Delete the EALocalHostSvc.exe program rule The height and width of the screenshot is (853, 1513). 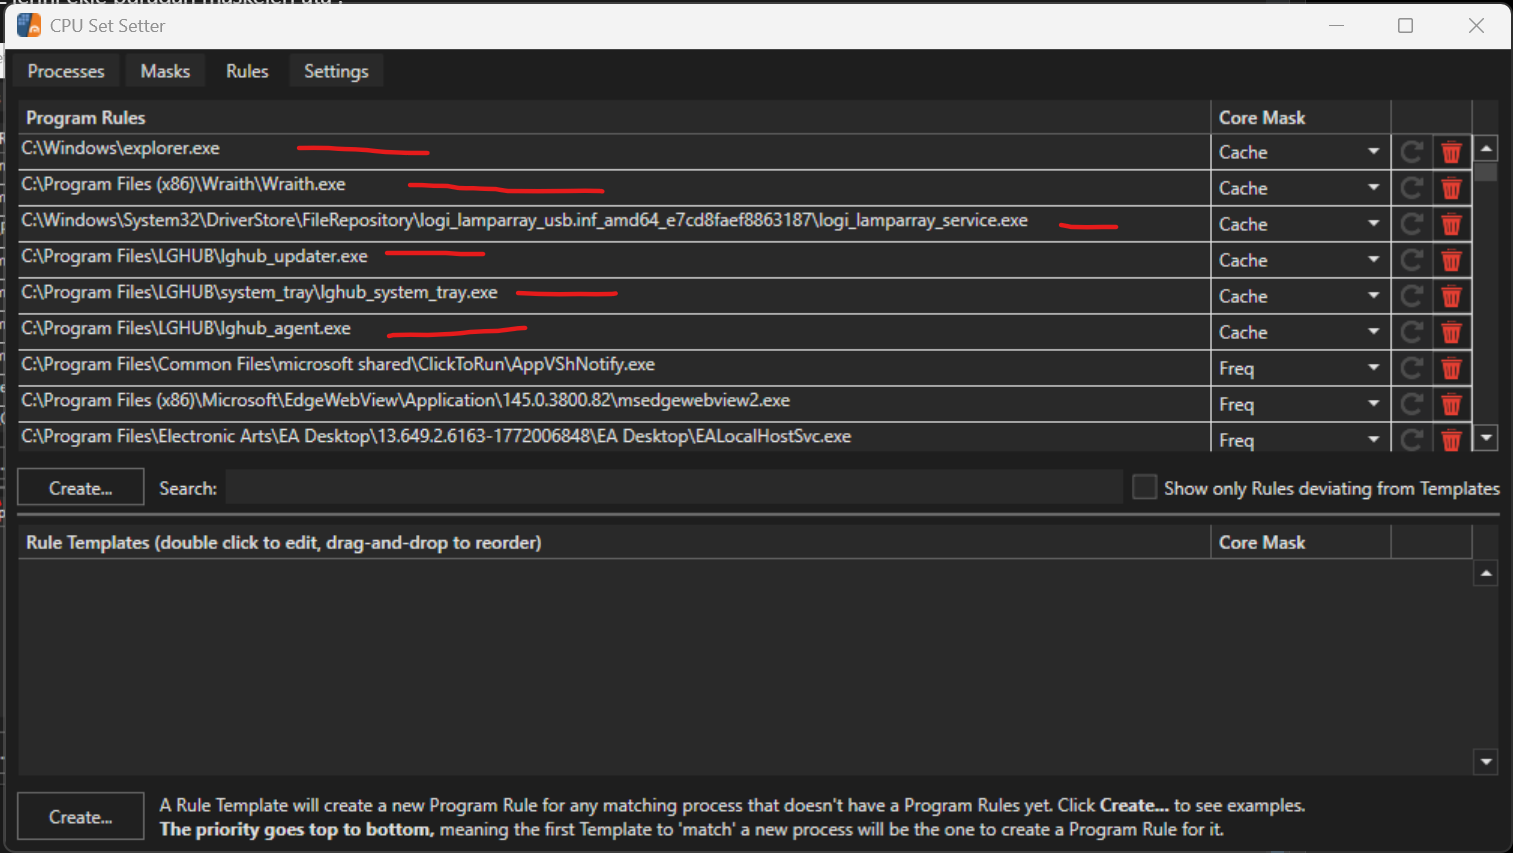(1451, 439)
